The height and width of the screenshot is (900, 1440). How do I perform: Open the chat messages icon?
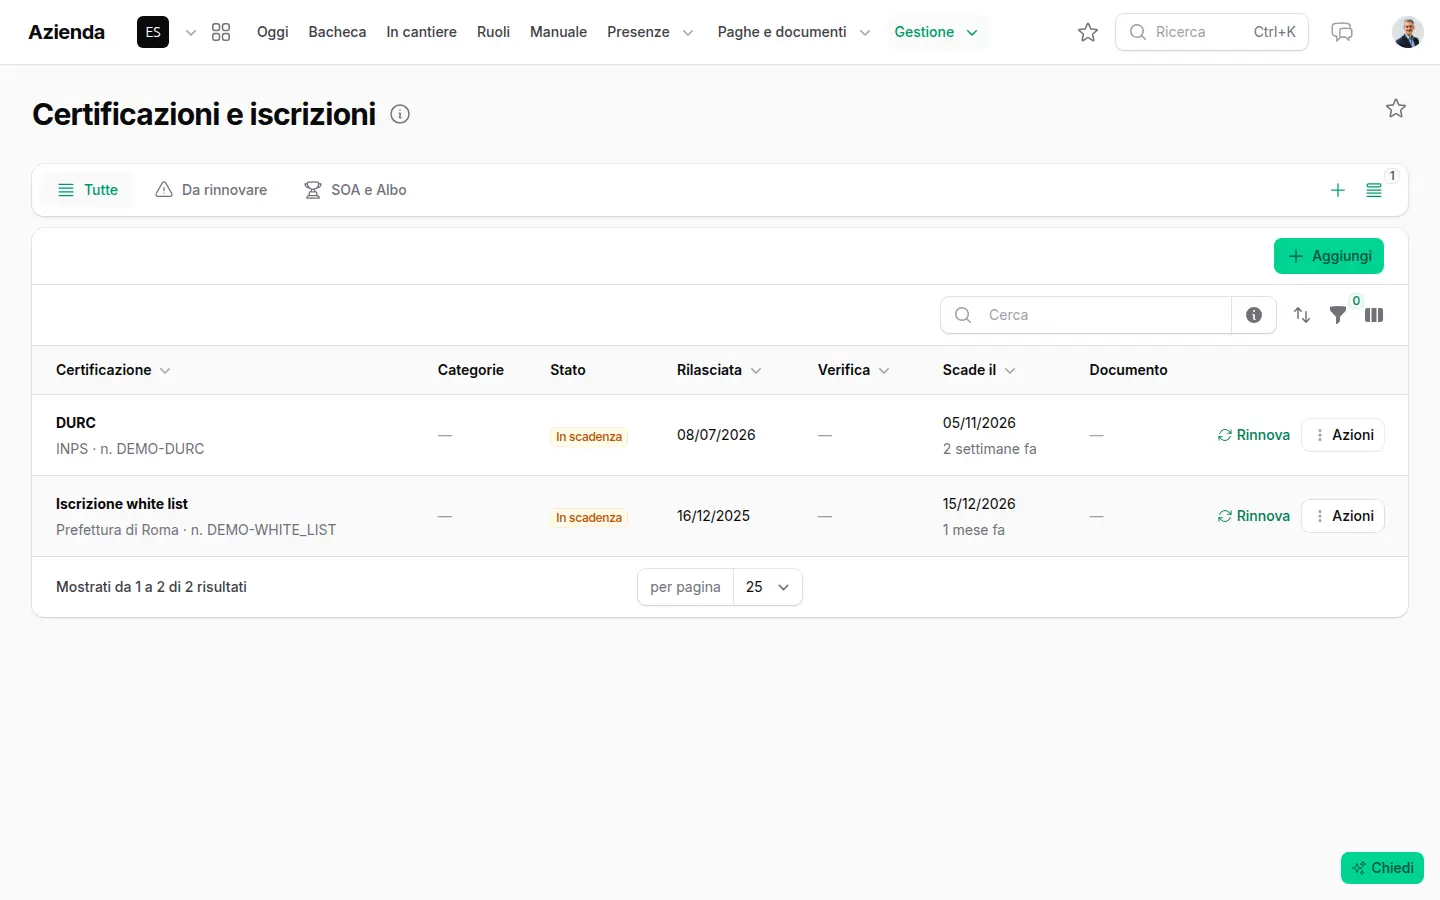pyautogui.click(x=1342, y=32)
